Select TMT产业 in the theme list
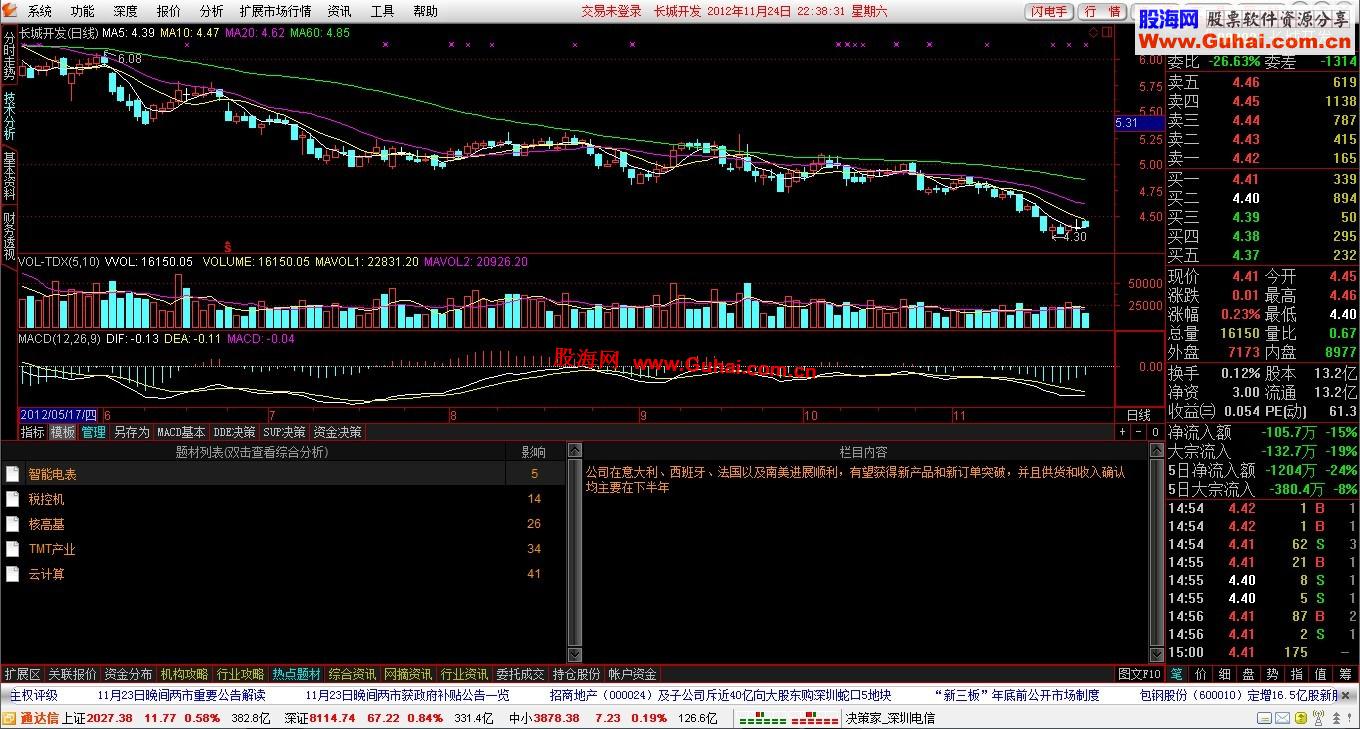Viewport: 1360px width, 729px height. coord(52,549)
